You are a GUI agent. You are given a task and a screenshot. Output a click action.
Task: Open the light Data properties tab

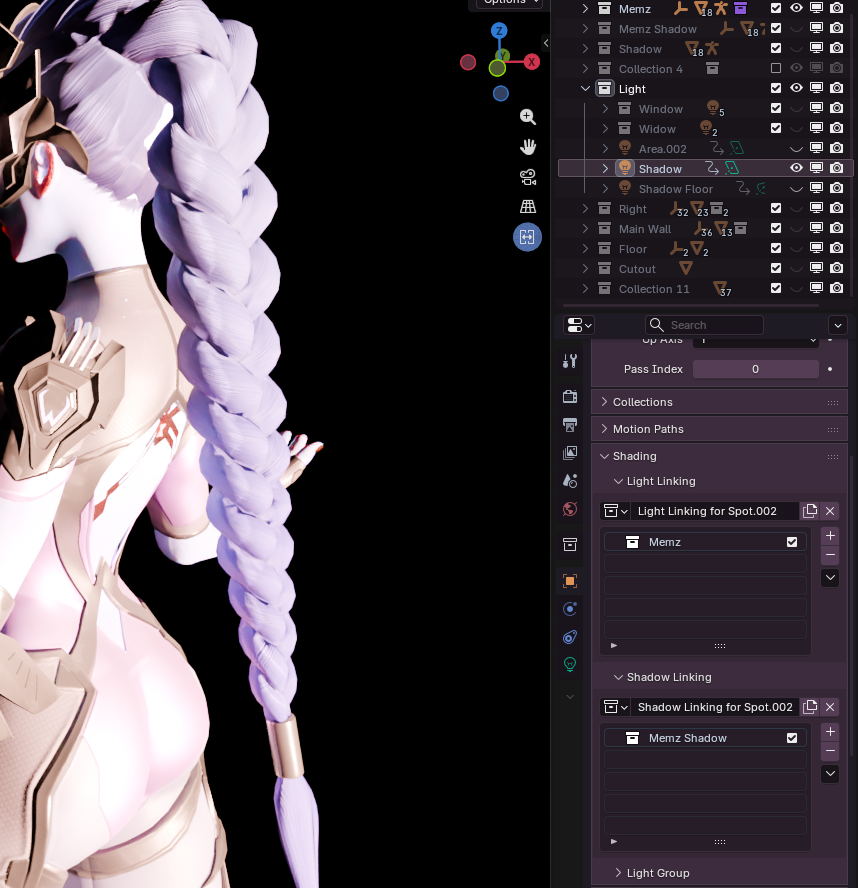[570, 664]
